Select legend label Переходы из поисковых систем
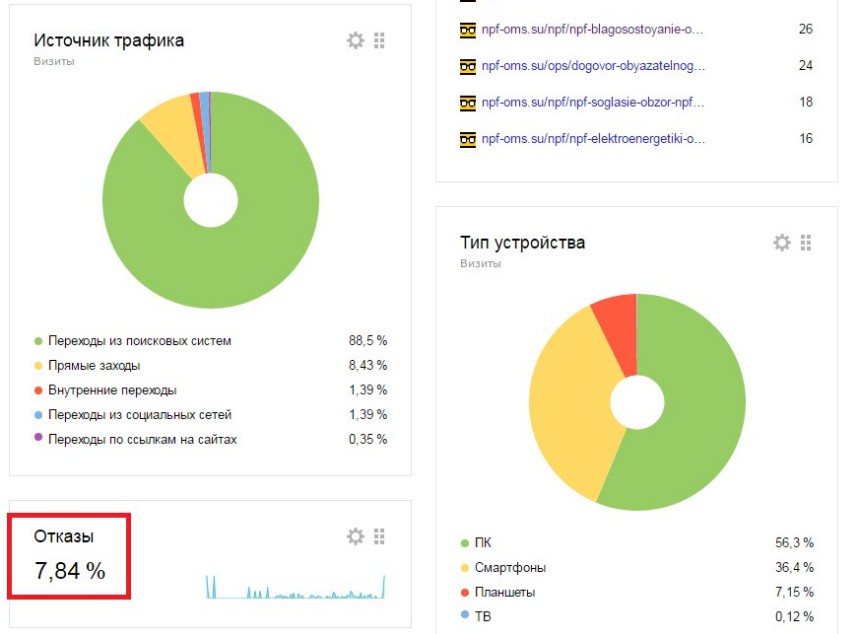Image resolution: width=857 pixels, height=634 pixels. coord(140,341)
